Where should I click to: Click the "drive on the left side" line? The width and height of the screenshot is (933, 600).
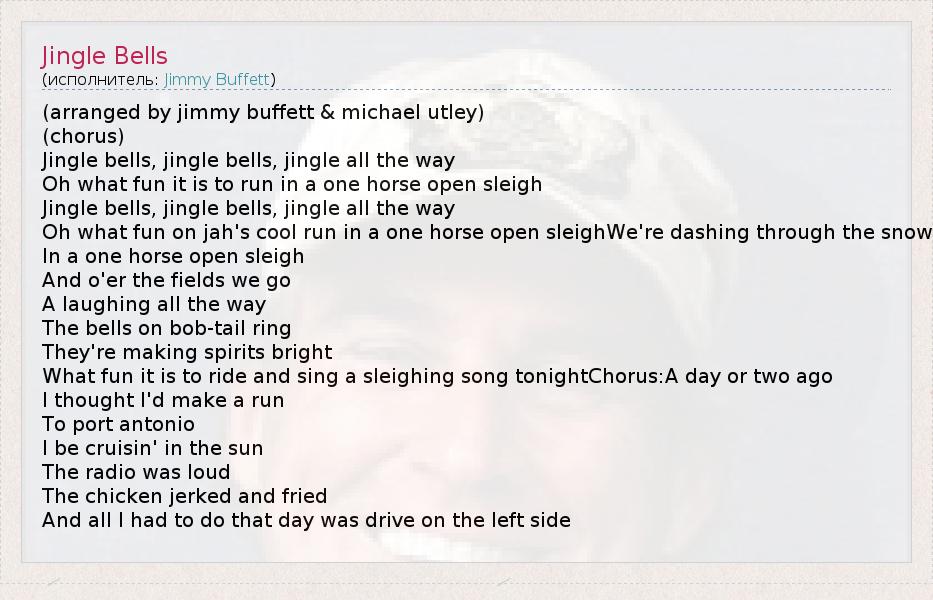pos(306,520)
